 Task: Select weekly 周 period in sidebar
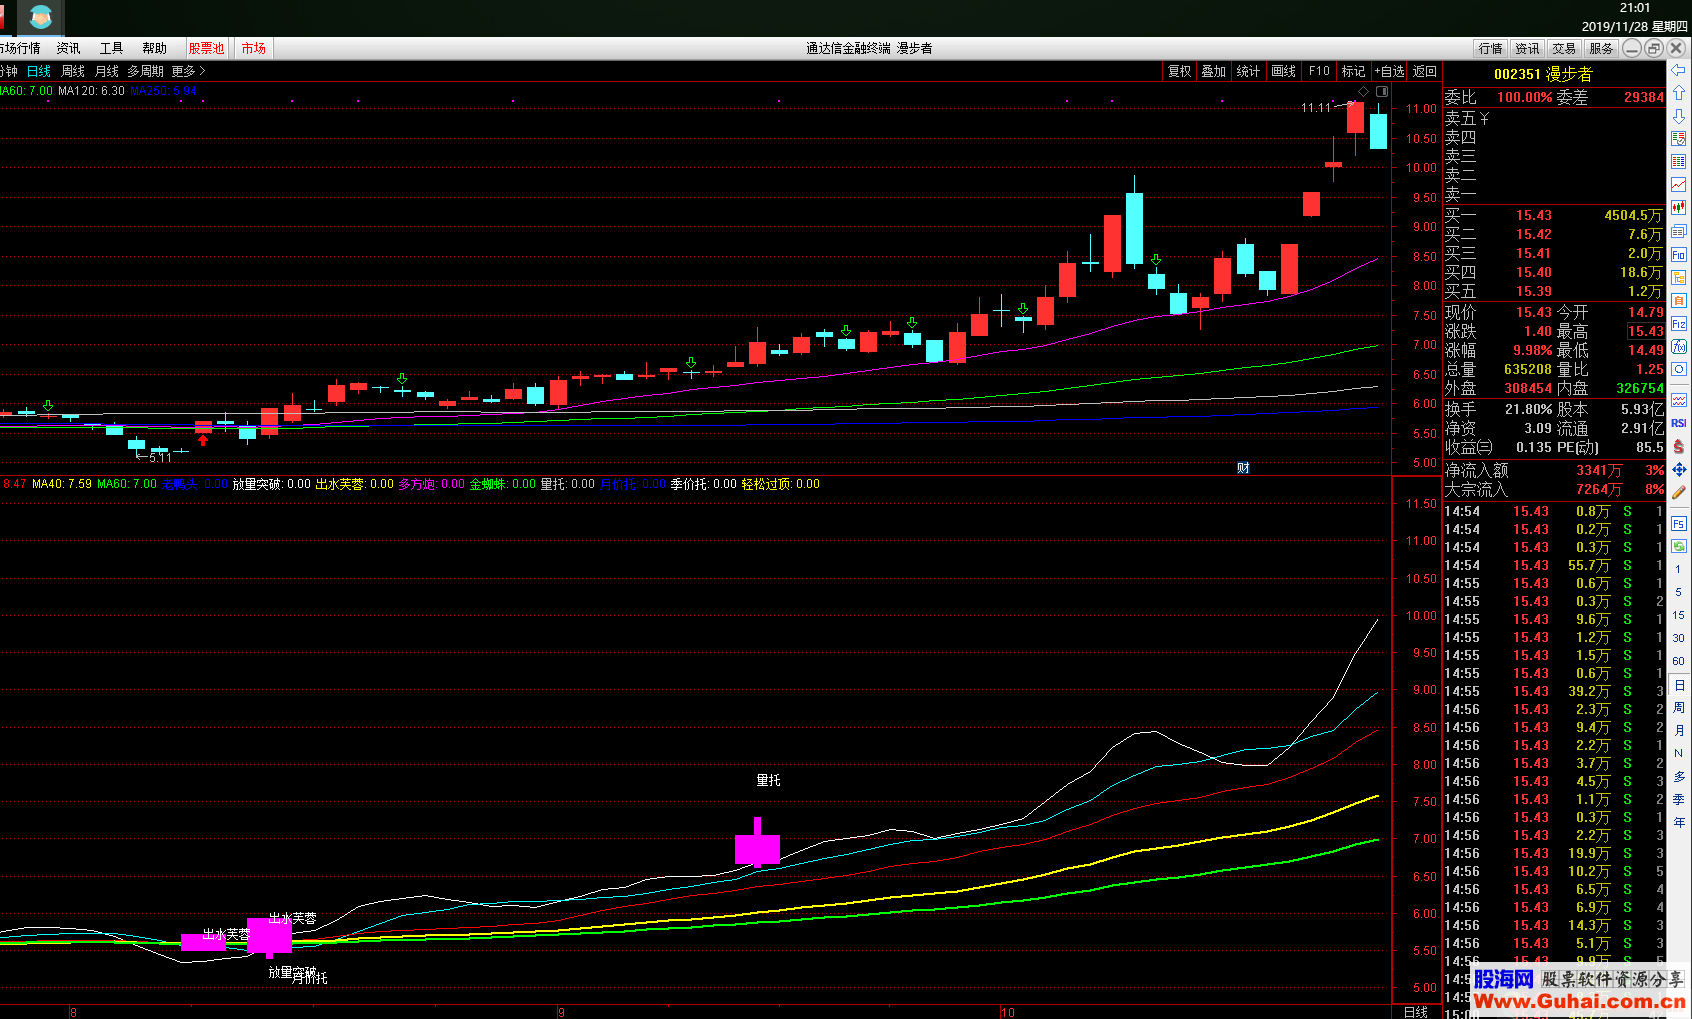pos(1678,708)
